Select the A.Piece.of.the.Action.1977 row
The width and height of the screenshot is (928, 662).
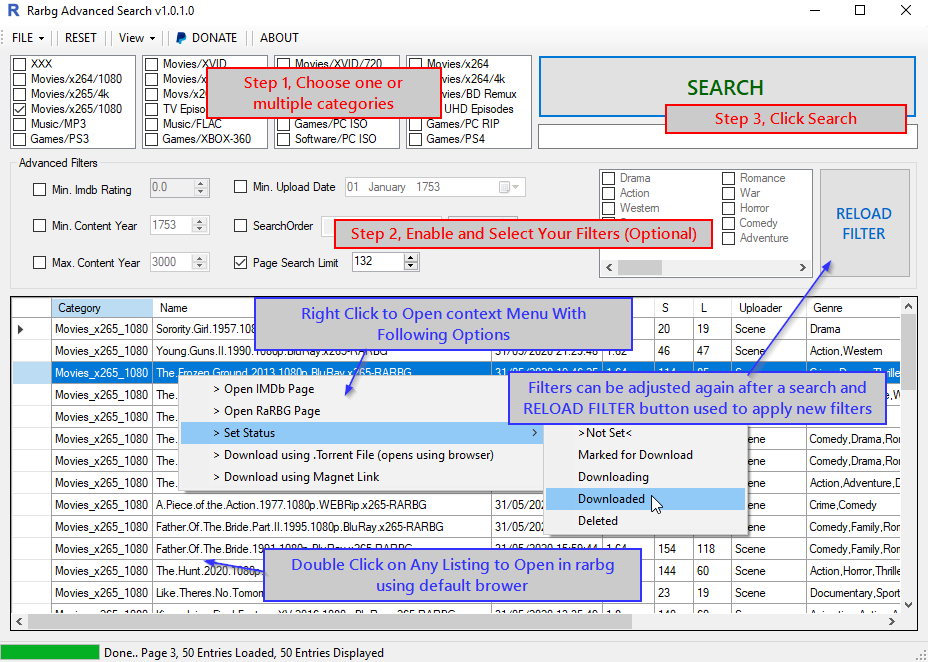456,505
